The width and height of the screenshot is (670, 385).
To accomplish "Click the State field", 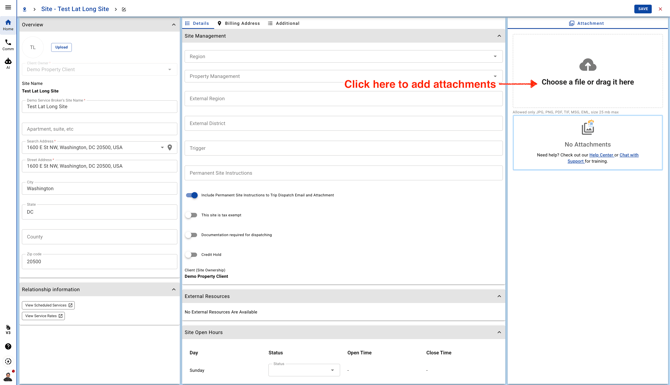I will (x=100, y=212).
